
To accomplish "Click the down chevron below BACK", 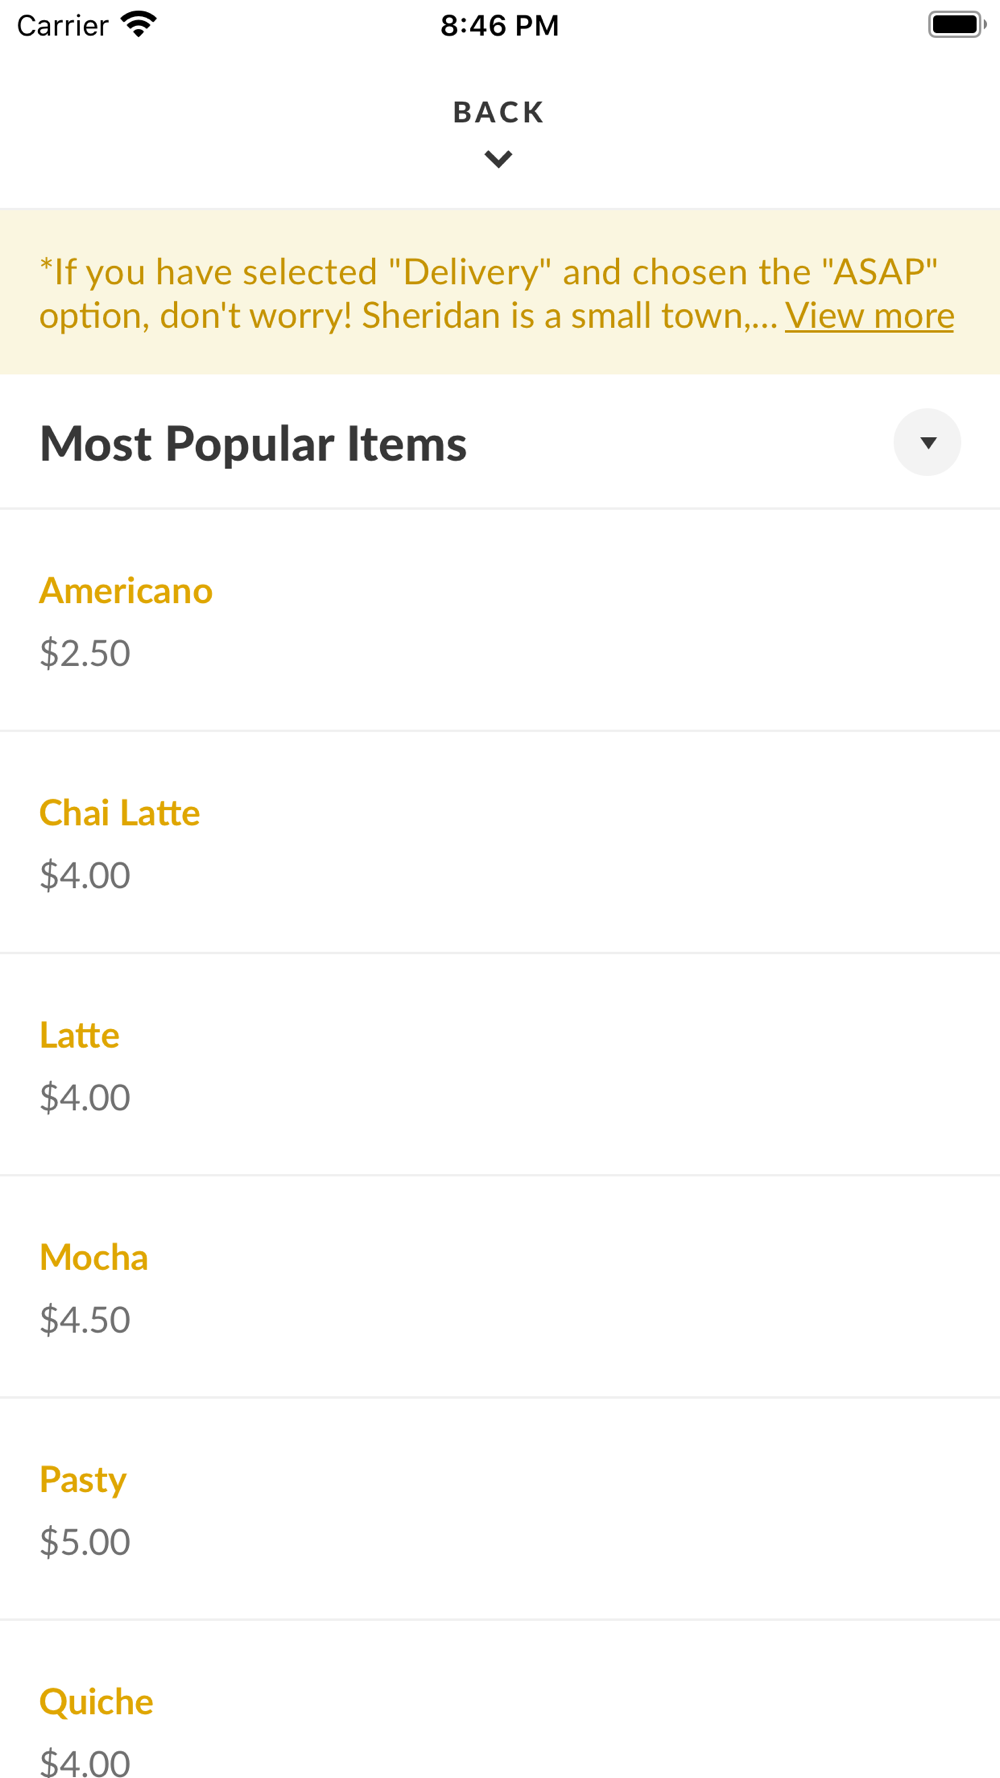I will pos(498,159).
